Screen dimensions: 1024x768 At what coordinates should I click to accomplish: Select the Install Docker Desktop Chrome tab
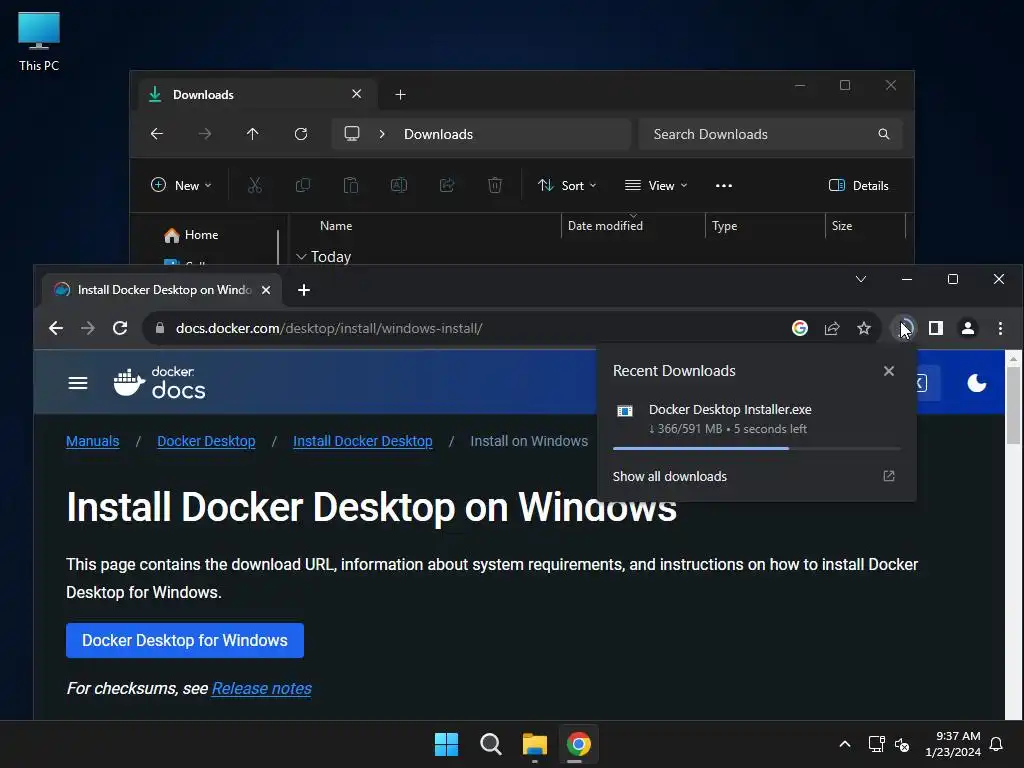click(x=162, y=290)
